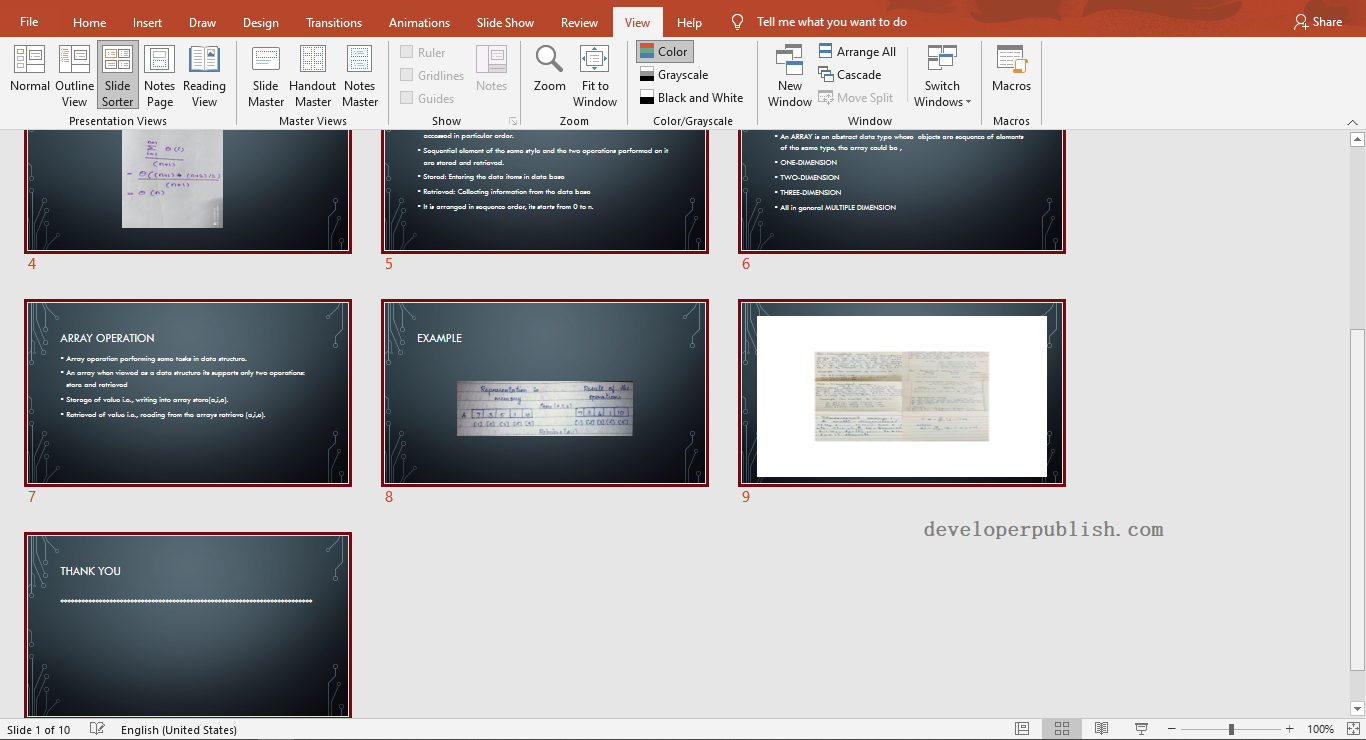Image resolution: width=1366 pixels, height=740 pixels.
Task: Click spell check status bar icon
Action: (x=97, y=729)
